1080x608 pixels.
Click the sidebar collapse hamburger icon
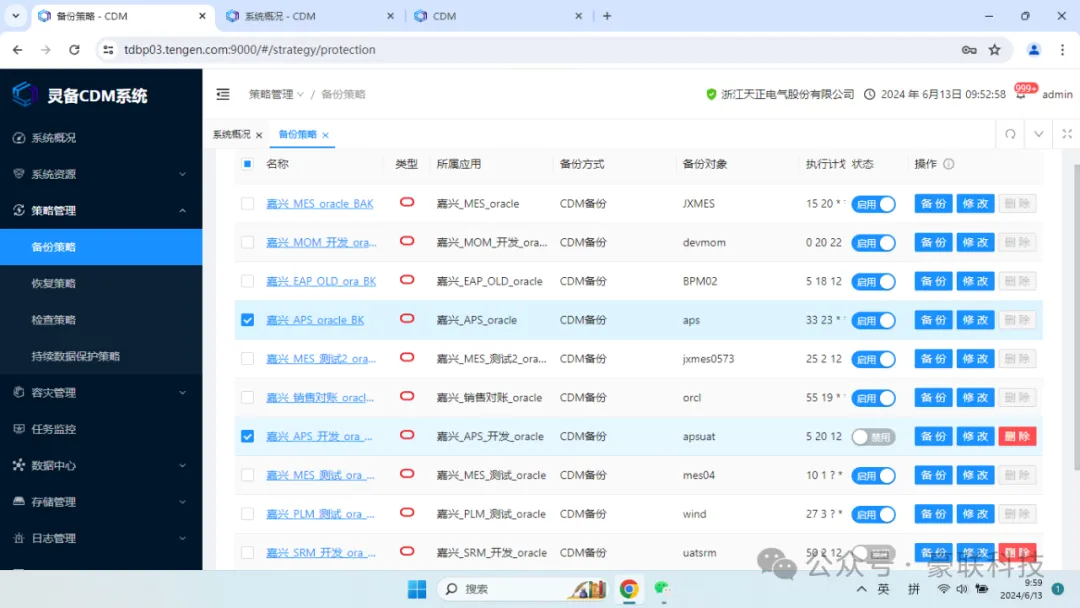223,94
